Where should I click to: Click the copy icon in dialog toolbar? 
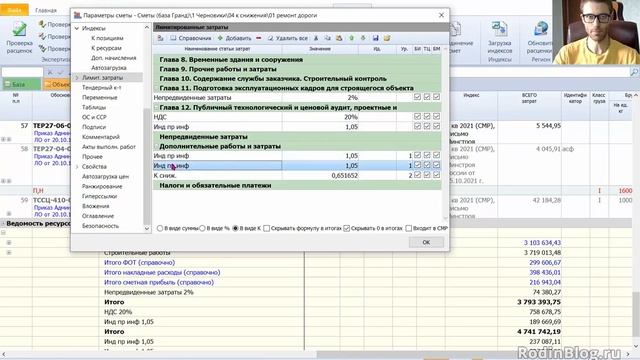pos(327,38)
